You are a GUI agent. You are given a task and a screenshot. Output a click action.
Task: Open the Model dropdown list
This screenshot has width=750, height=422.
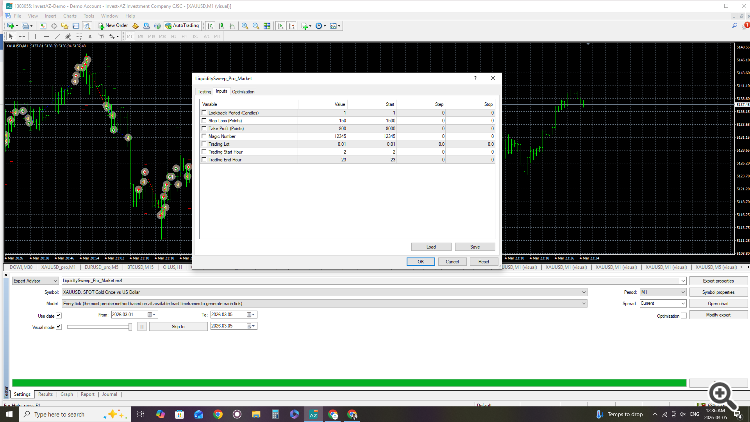(x=584, y=303)
